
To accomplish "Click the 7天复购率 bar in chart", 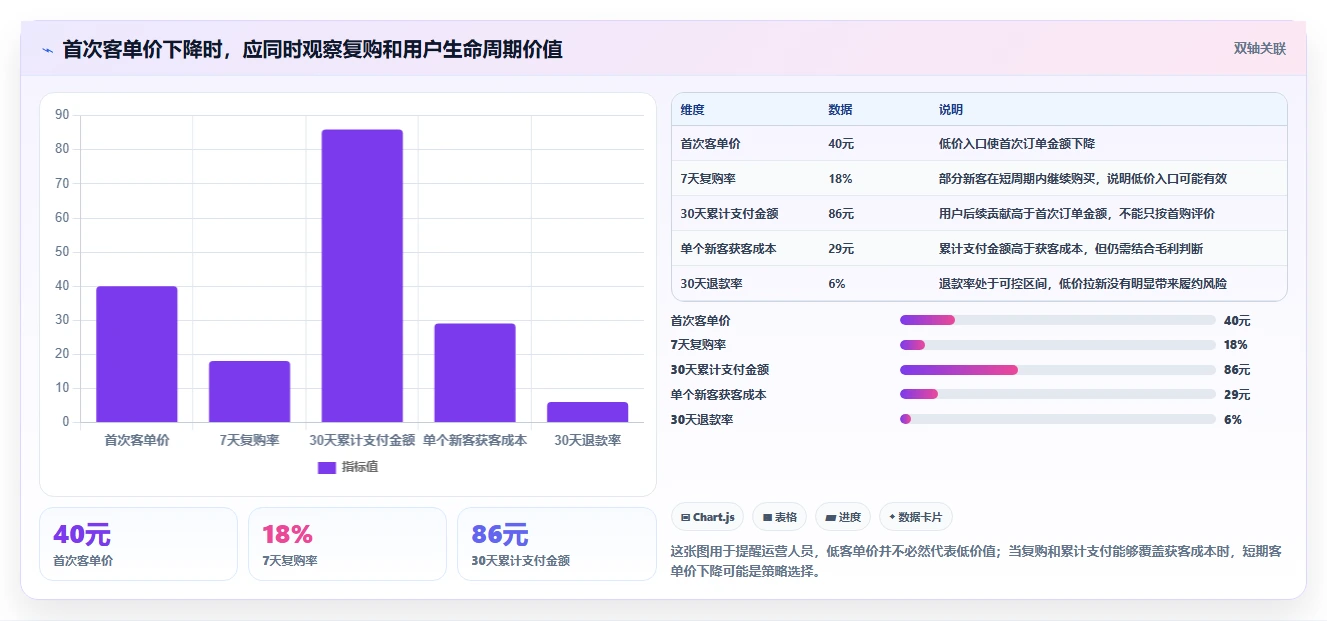I will (x=250, y=391).
